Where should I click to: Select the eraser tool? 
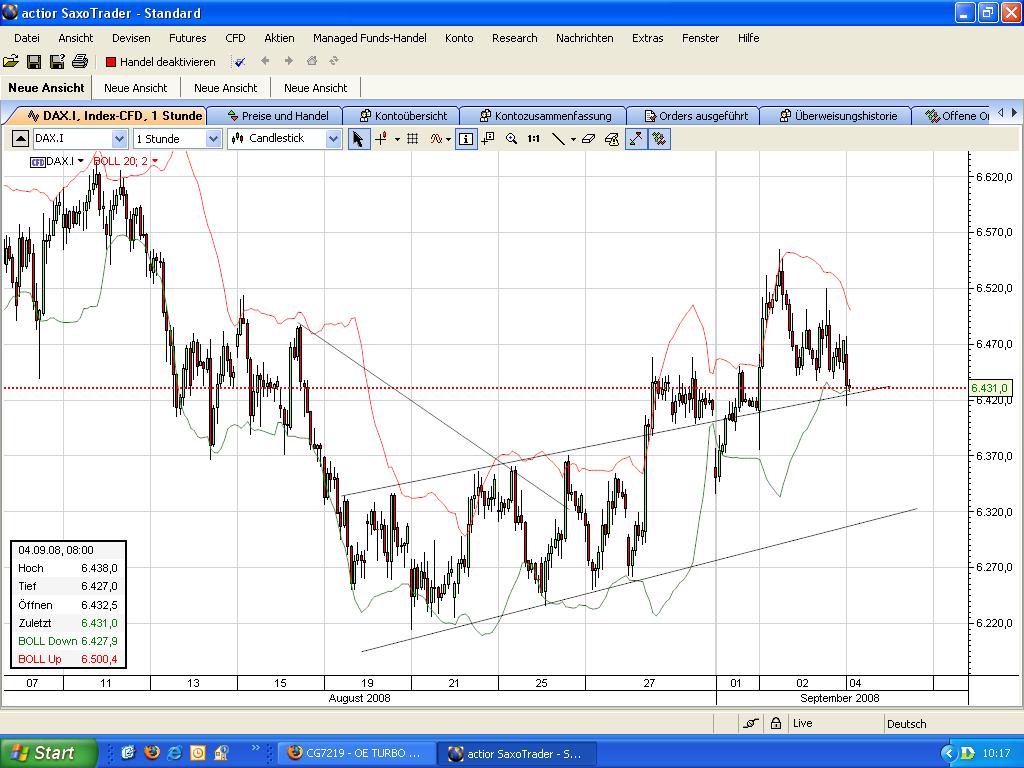click(587, 139)
